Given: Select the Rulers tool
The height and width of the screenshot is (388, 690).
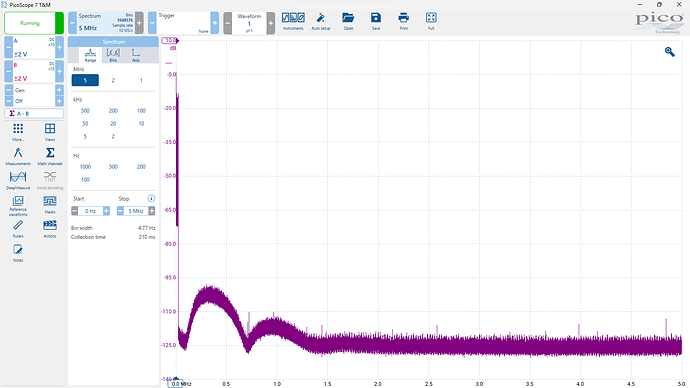Looking at the screenshot, I should coord(18,229).
